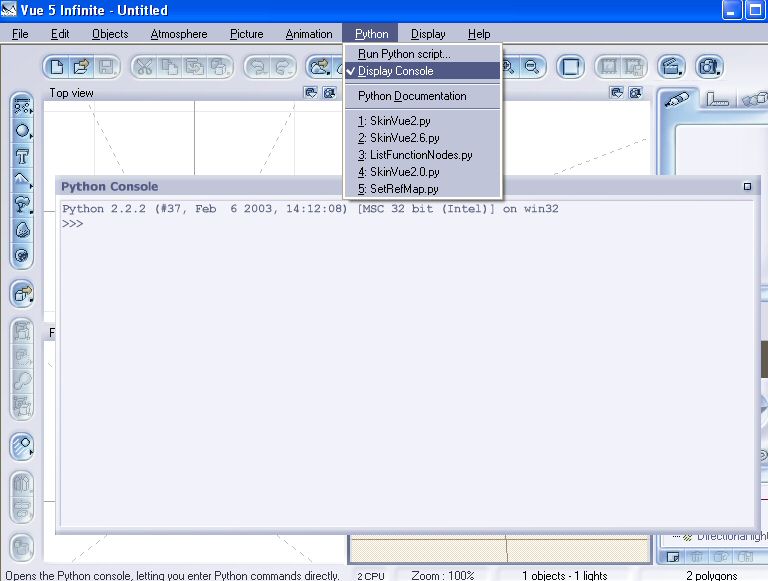The image size is (768, 581).
Task: Click the select render area icon
Action: [x=609, y=67]
